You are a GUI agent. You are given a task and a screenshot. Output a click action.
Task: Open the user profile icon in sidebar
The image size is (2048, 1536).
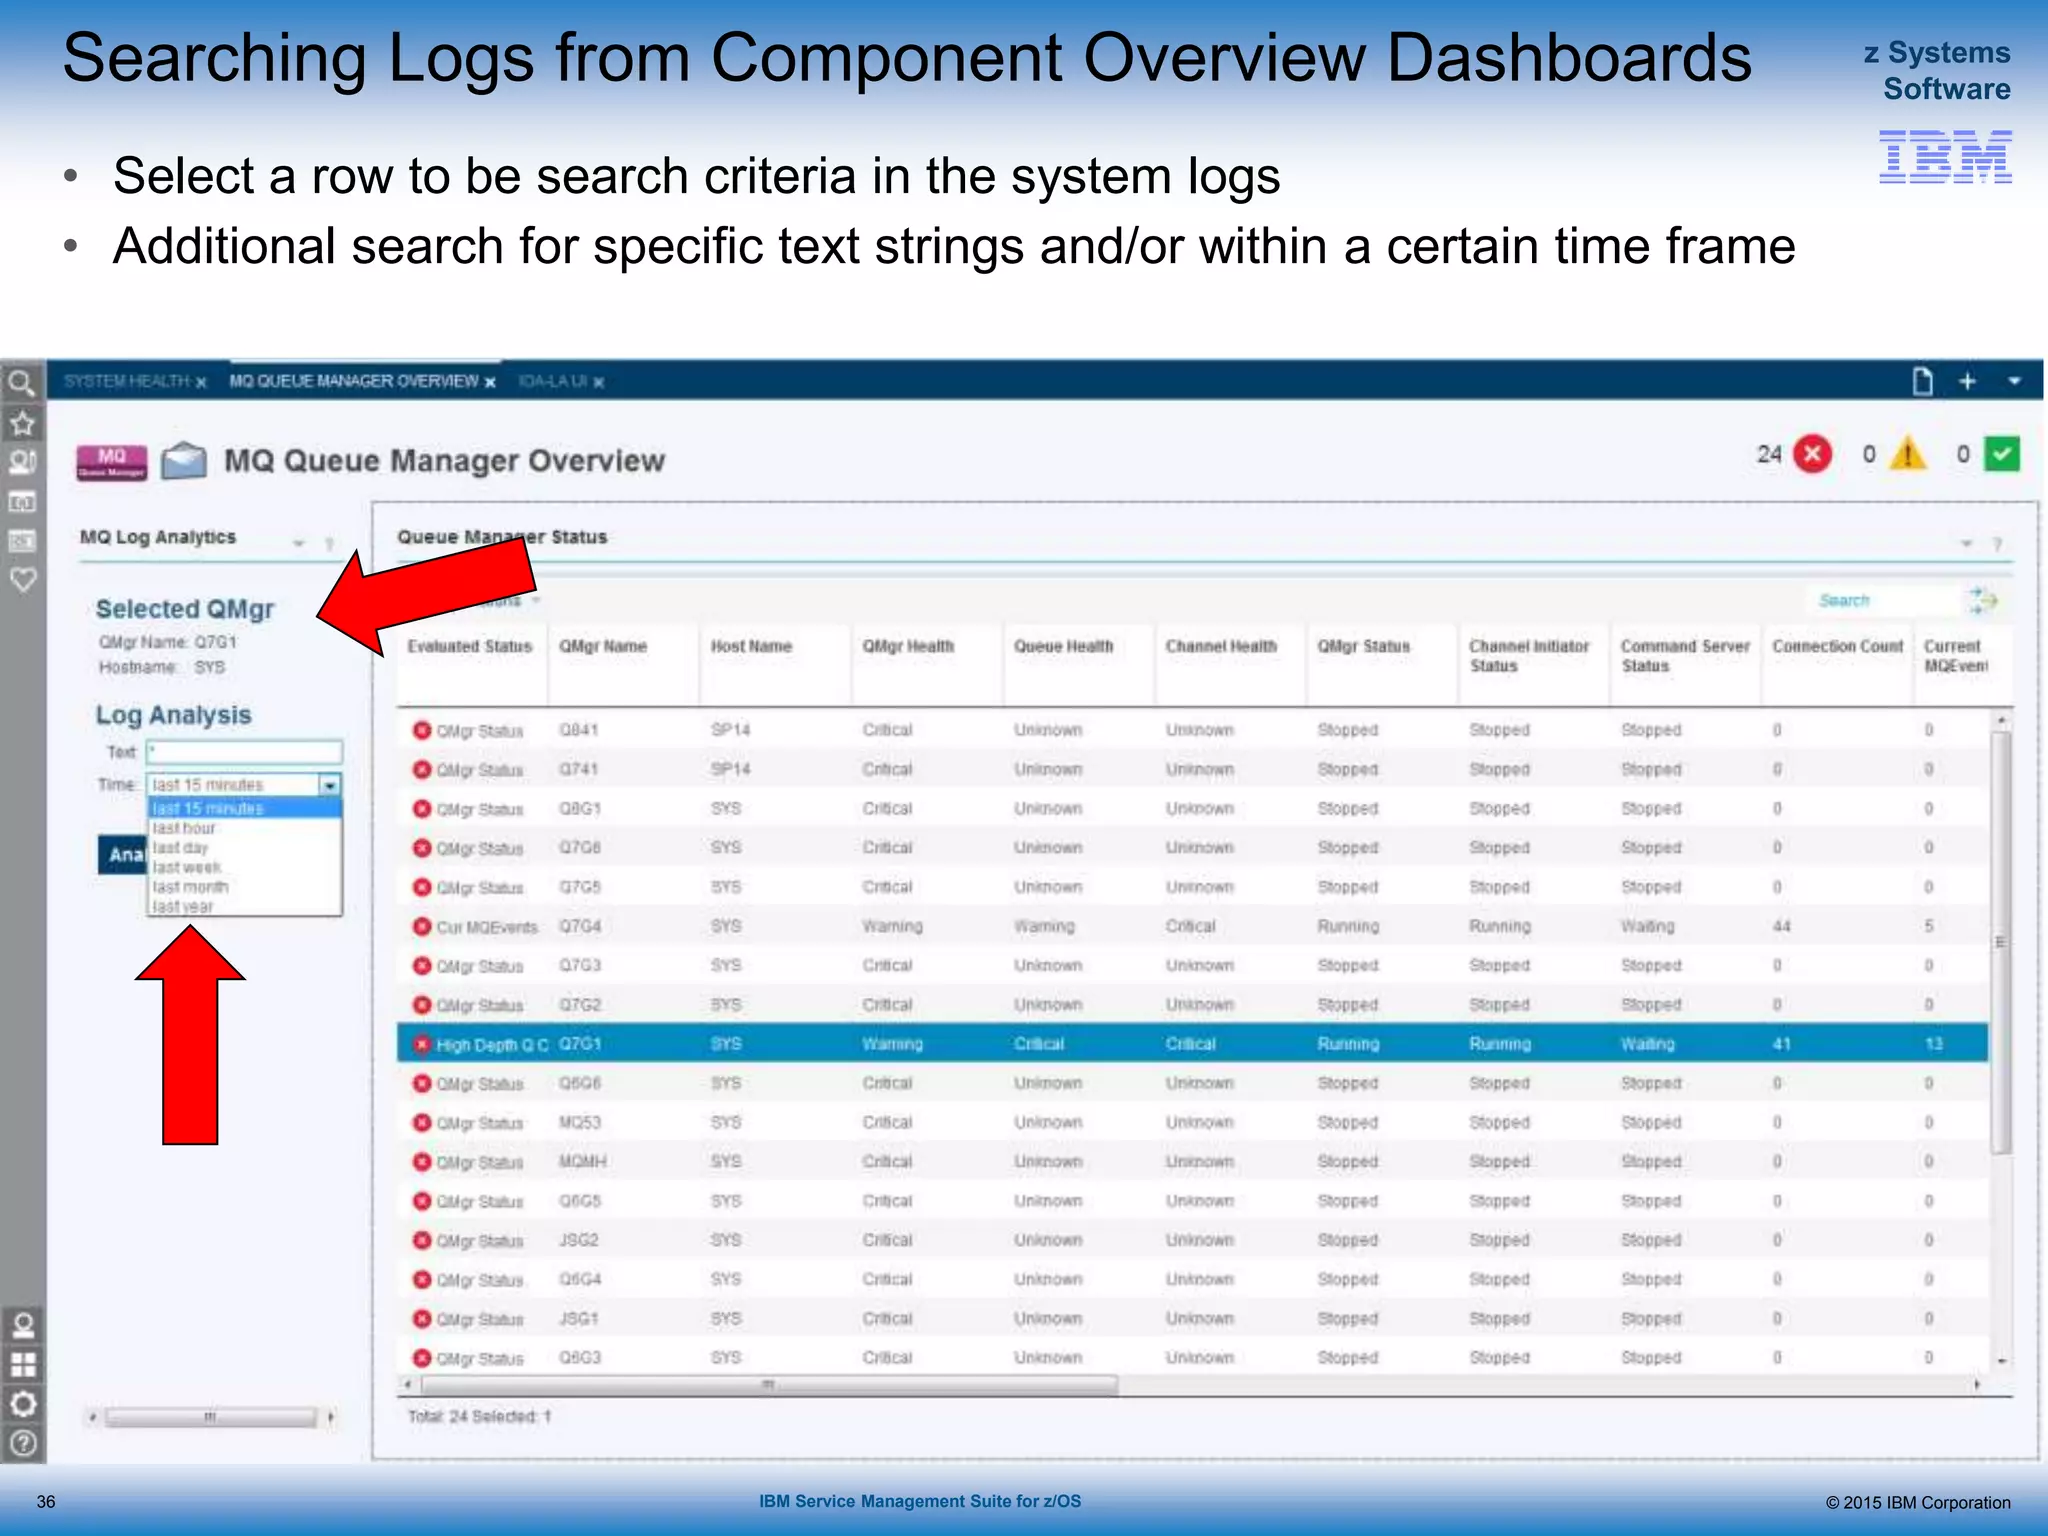point(22,1326)
